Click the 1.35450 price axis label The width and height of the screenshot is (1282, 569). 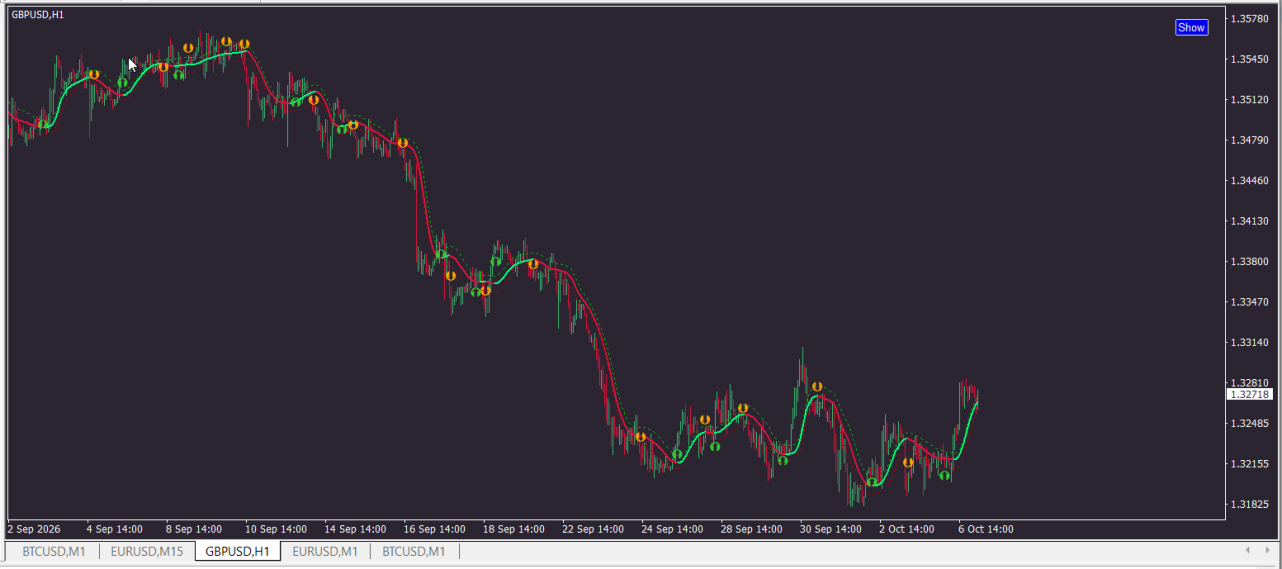(x=1250, y=59)
